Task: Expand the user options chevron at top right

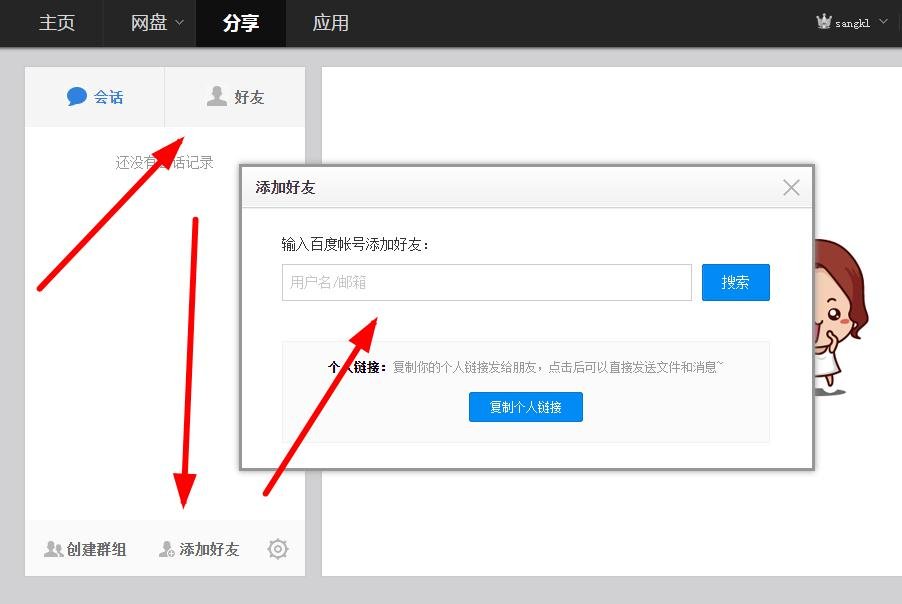Action: [882, 20]
